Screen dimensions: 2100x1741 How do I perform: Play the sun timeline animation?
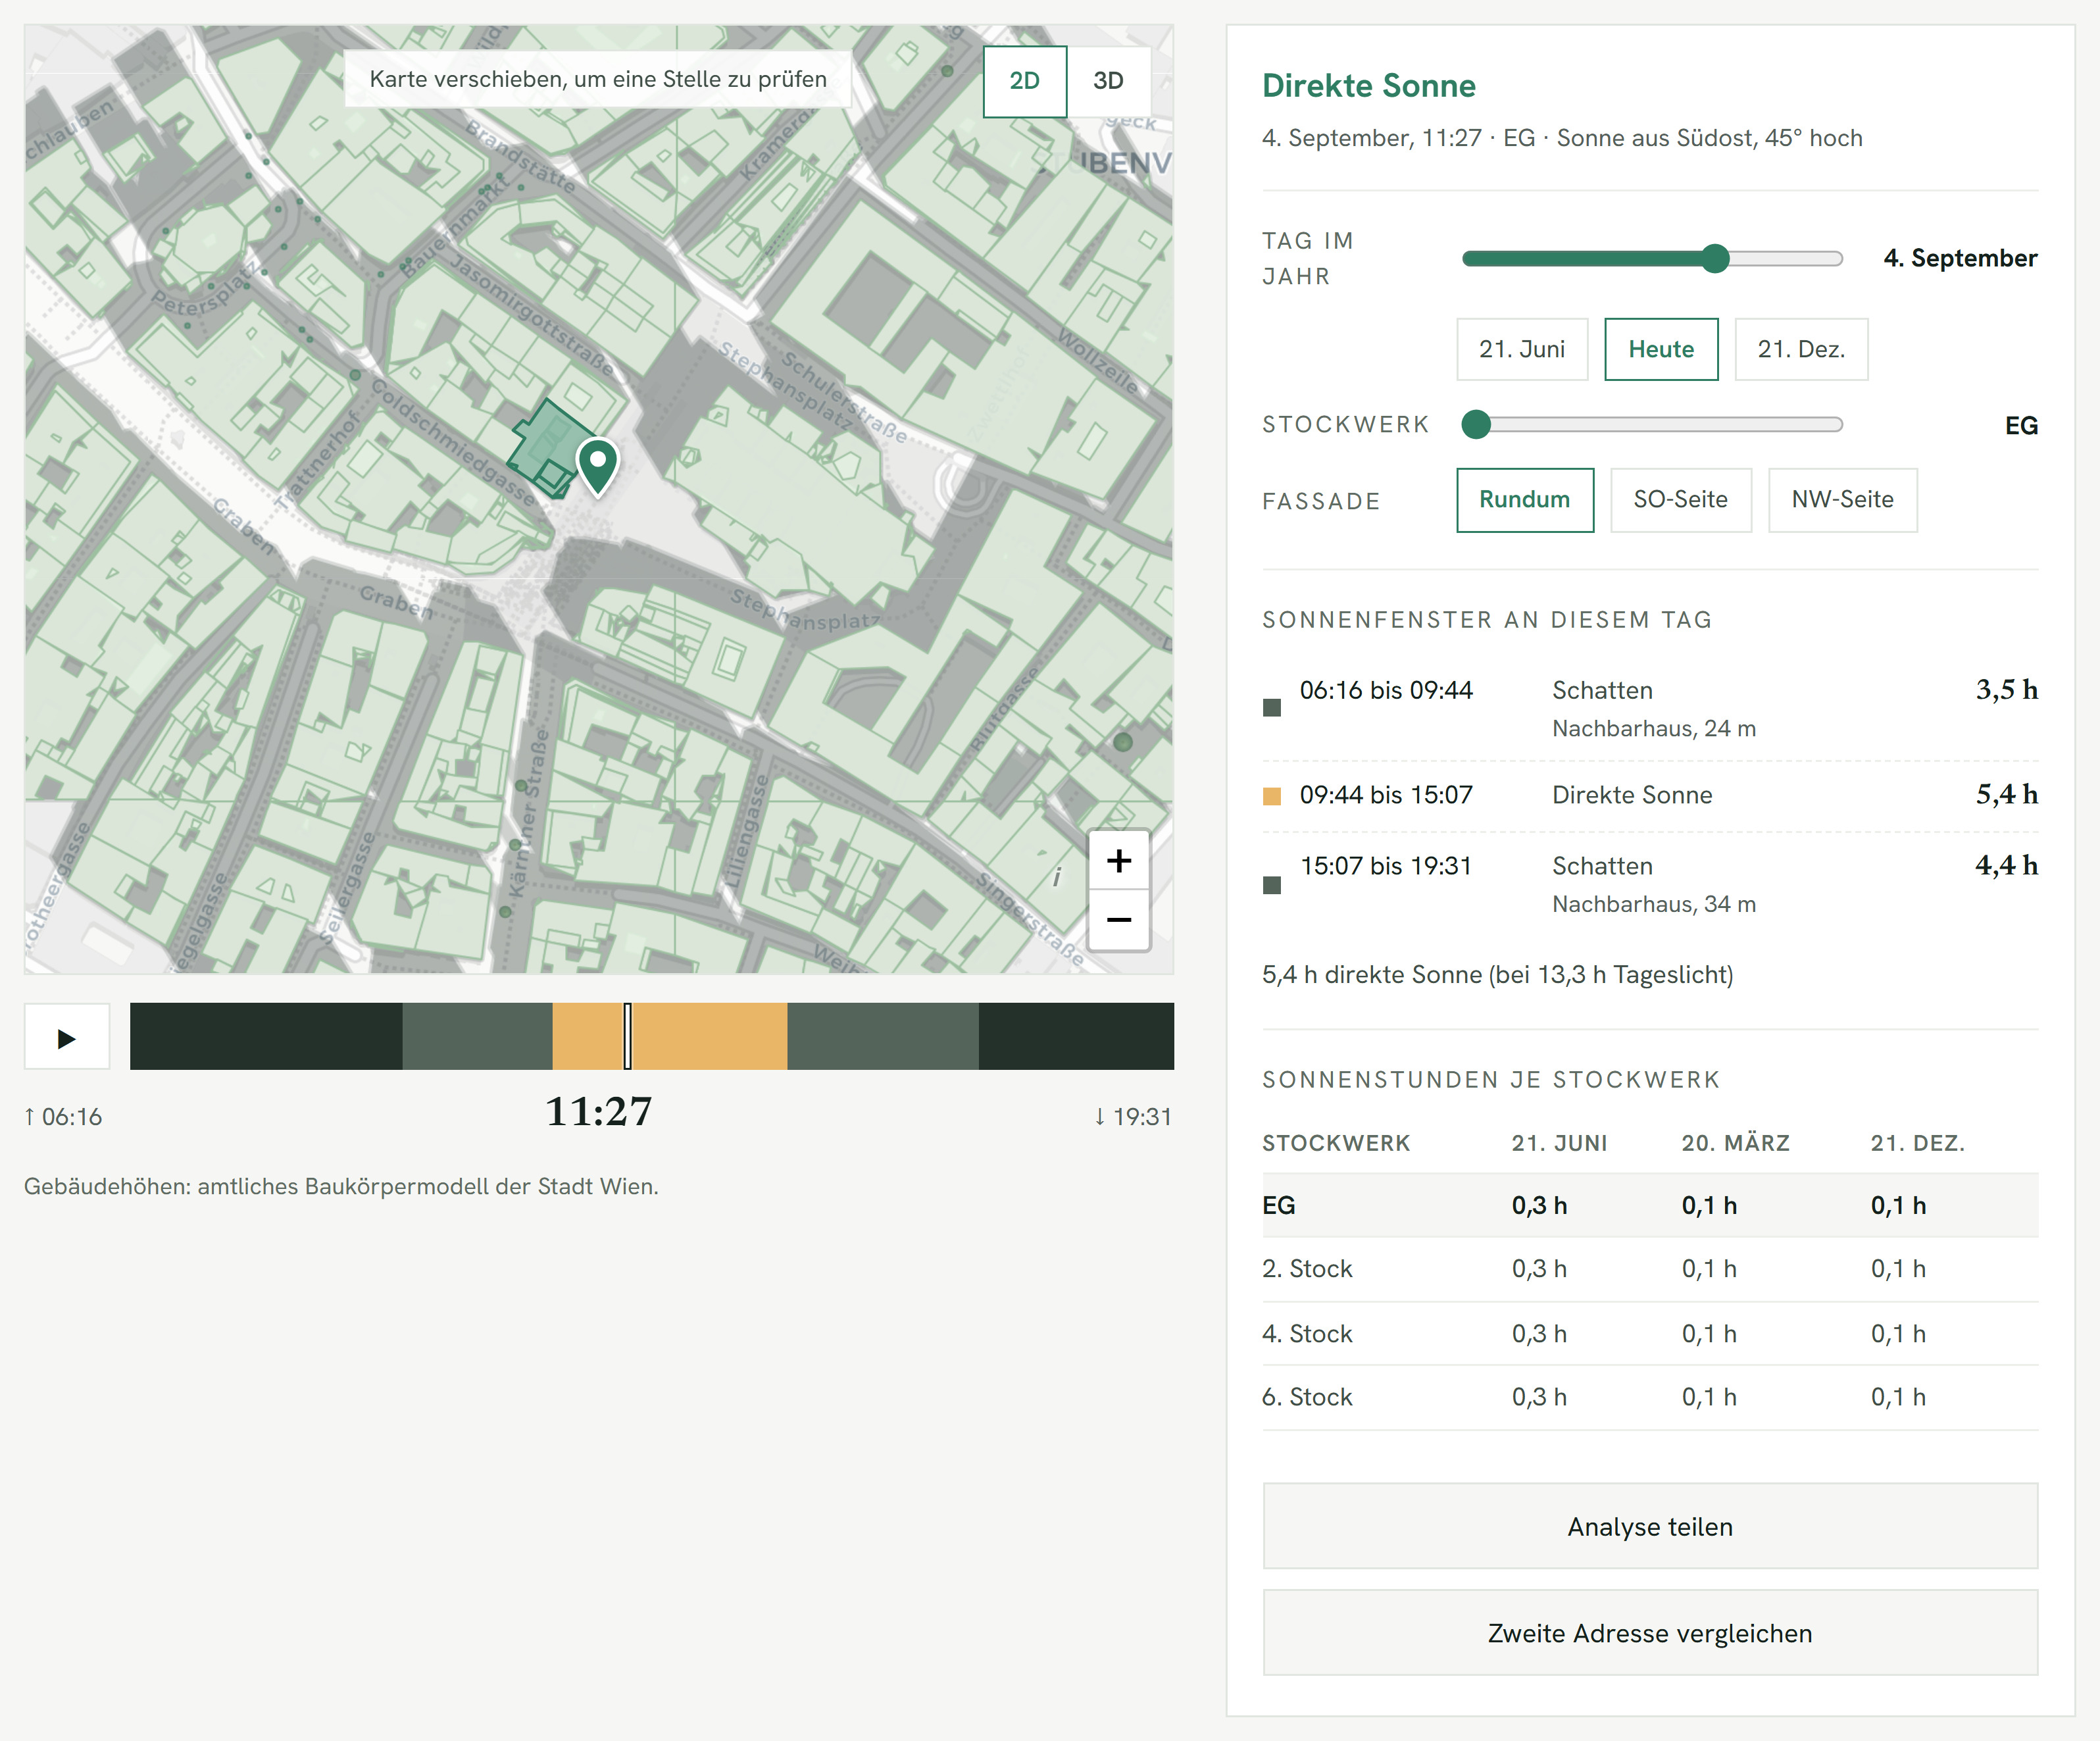[66, 1037]
